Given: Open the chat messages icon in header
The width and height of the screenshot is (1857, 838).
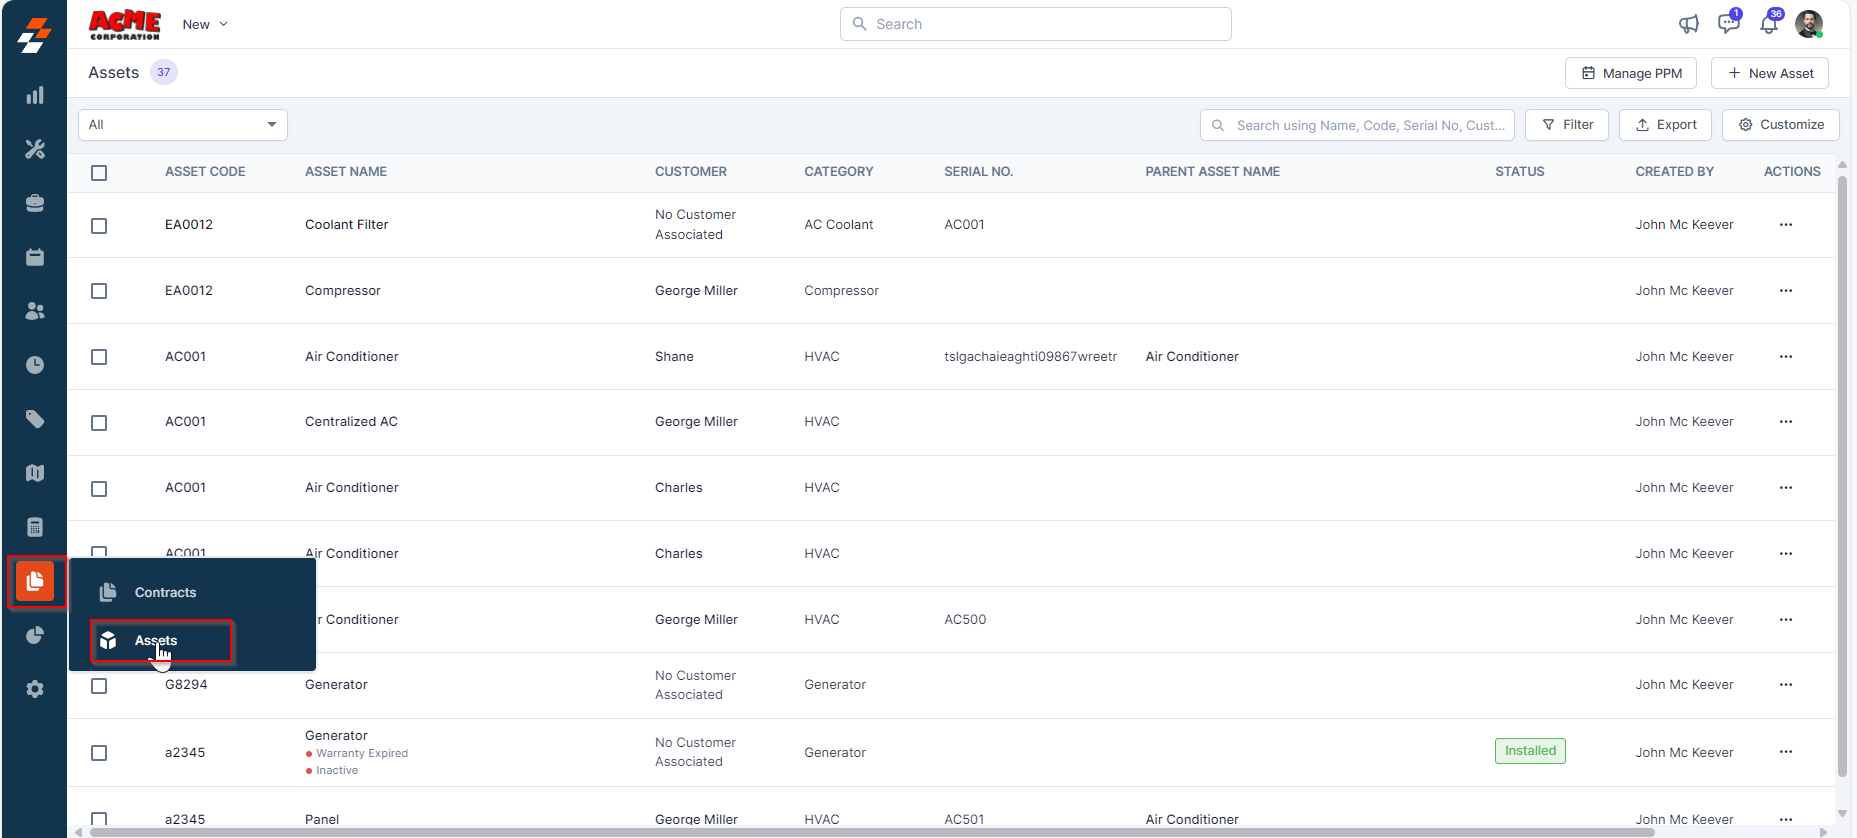Looking at the screenshot, I should [x=1728, y=24].
